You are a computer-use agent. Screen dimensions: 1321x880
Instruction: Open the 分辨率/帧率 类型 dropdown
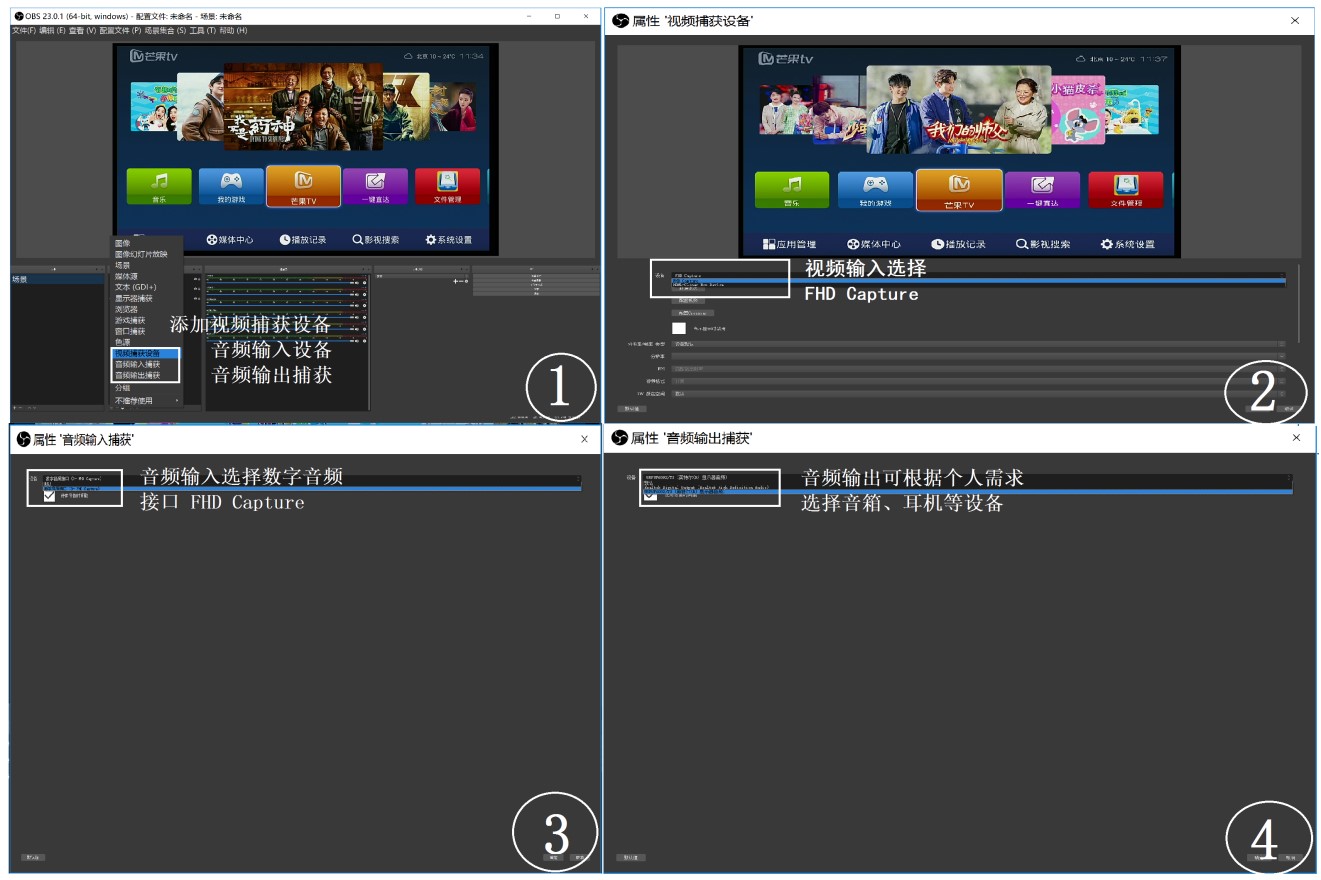(x=979, y=344)
